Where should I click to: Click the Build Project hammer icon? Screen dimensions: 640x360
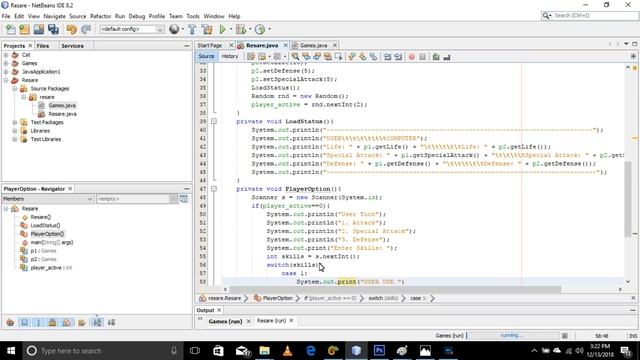[x=192, y=29]
